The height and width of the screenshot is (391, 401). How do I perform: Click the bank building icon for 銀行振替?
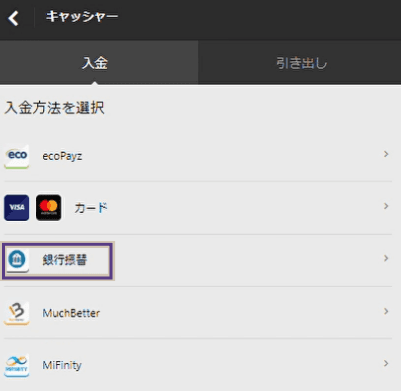pyautogui.click(x=17, y=260)
